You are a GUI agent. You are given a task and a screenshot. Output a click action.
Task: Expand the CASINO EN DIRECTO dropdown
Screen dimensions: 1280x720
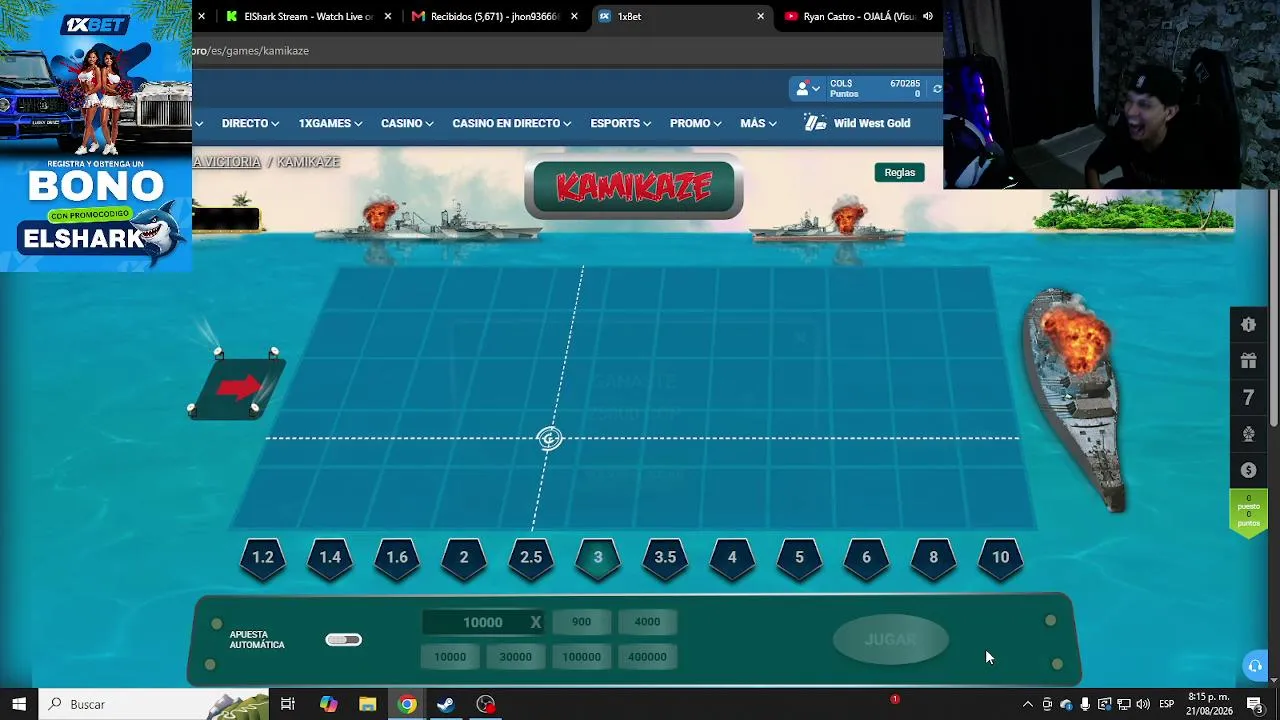pos(512,123)
